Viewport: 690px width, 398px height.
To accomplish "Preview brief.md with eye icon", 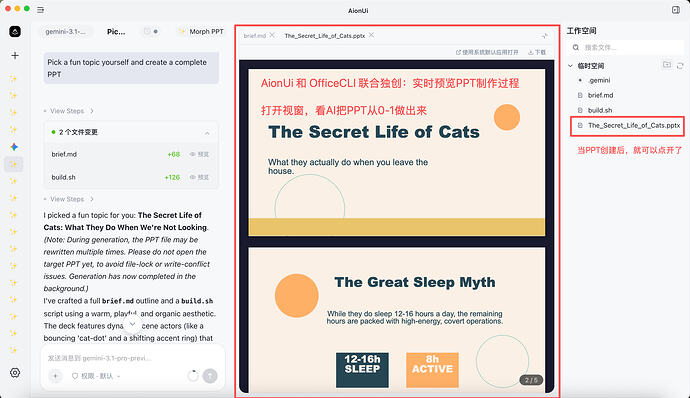I will tap(199, 154).
